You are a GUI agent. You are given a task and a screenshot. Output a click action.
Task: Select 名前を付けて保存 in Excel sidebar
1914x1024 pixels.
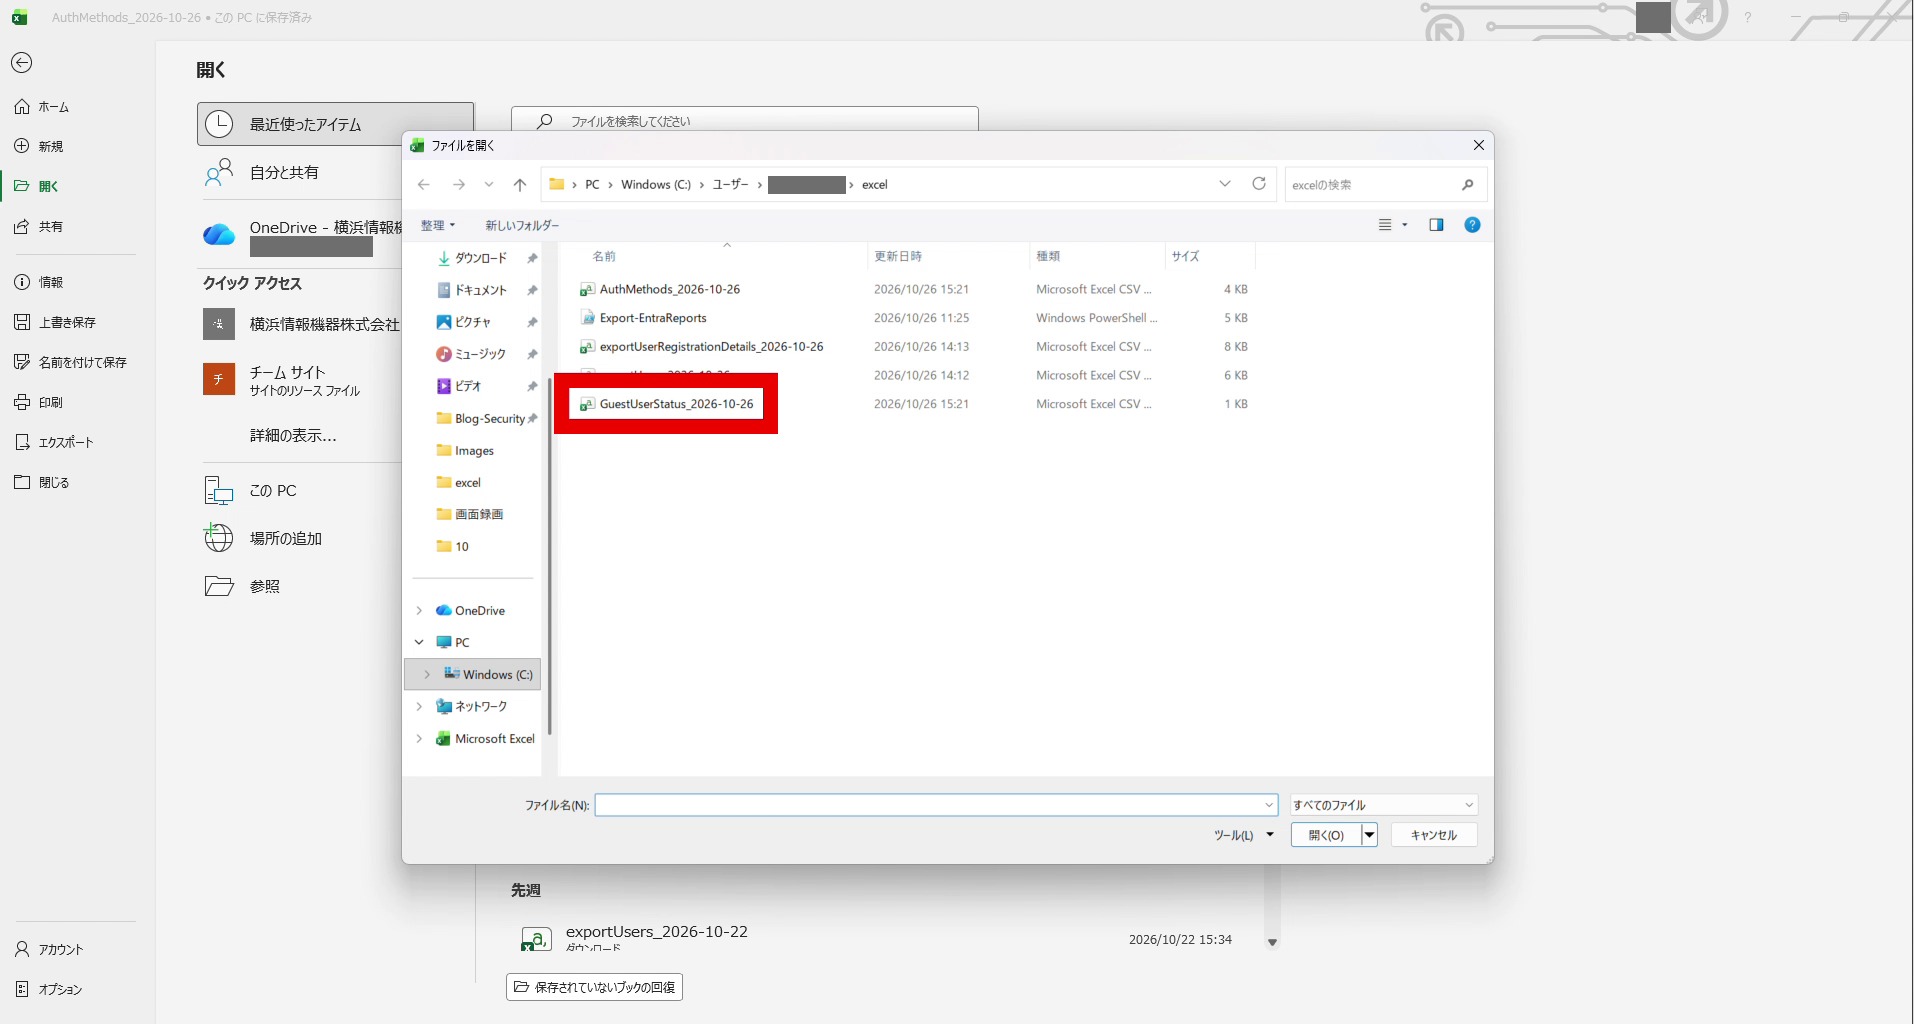coord(72,362)
